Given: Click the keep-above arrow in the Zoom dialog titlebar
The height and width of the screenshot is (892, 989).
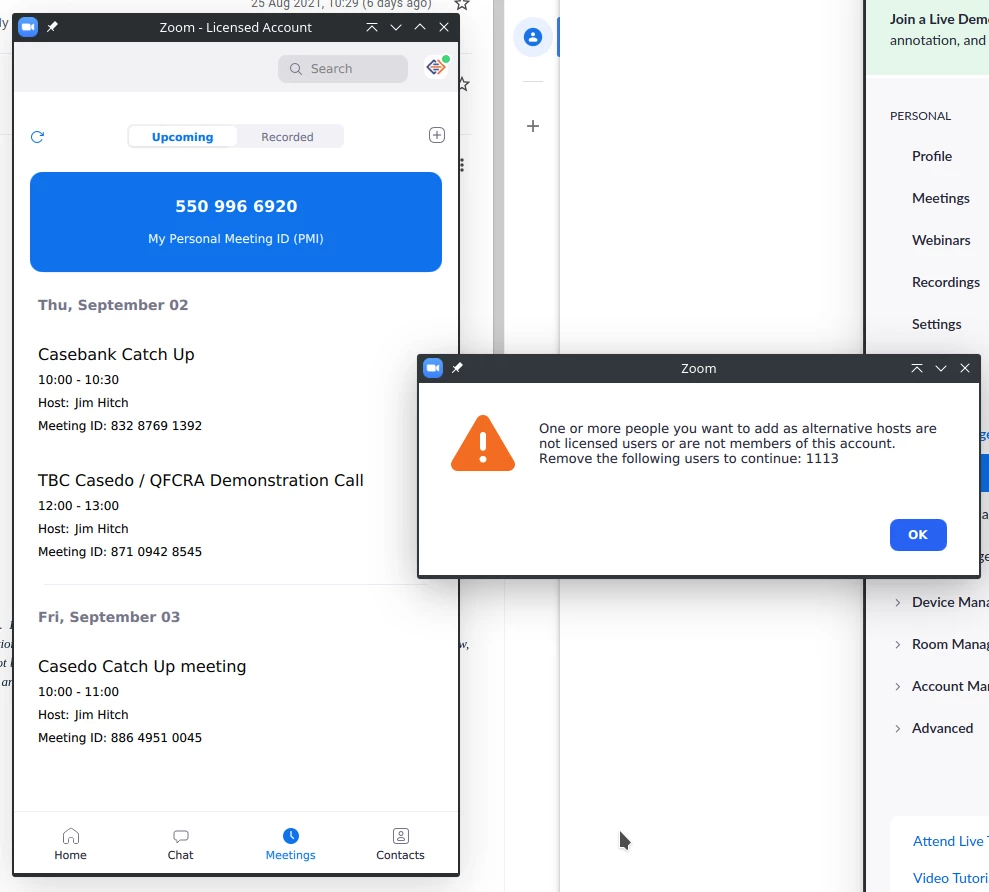Looking at the screenshot, I should tap(916, 368).
